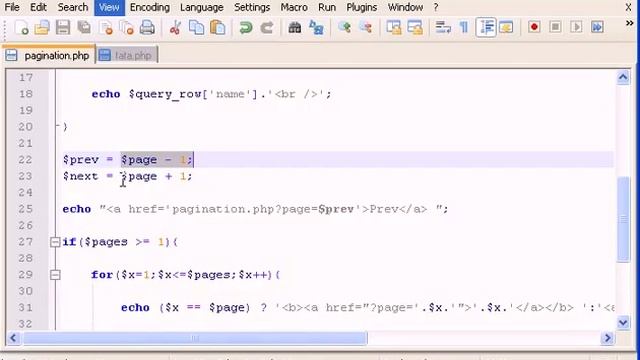Open Replace dialog toolbar icon

click(316, 28)
